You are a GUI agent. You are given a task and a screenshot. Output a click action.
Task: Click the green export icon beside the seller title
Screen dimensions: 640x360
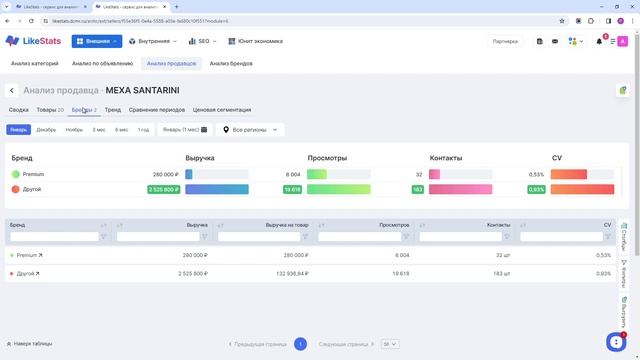tap(623, 90)
